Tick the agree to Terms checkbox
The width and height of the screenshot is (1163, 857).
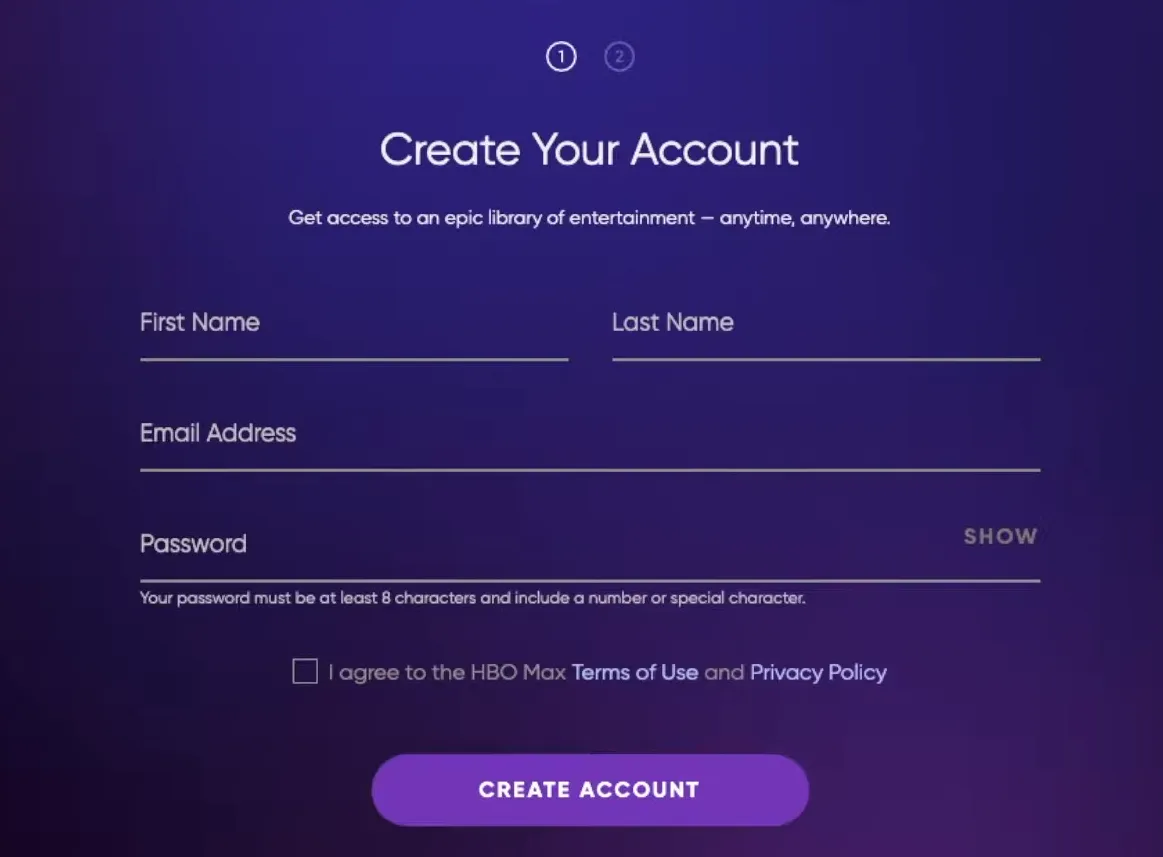pos(305,671)
